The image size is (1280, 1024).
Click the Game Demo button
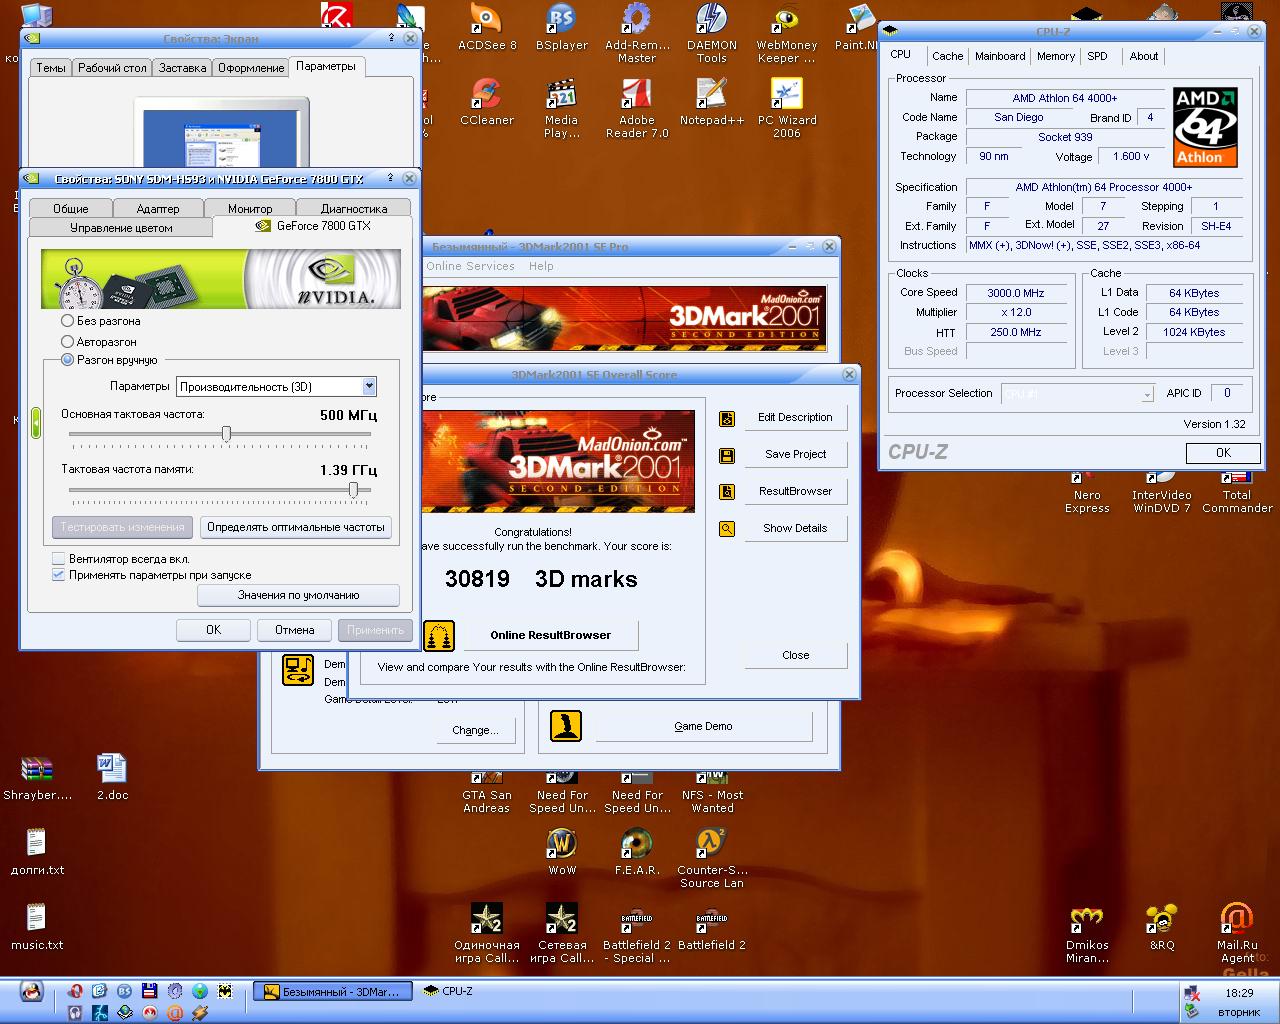pos(703,726)
